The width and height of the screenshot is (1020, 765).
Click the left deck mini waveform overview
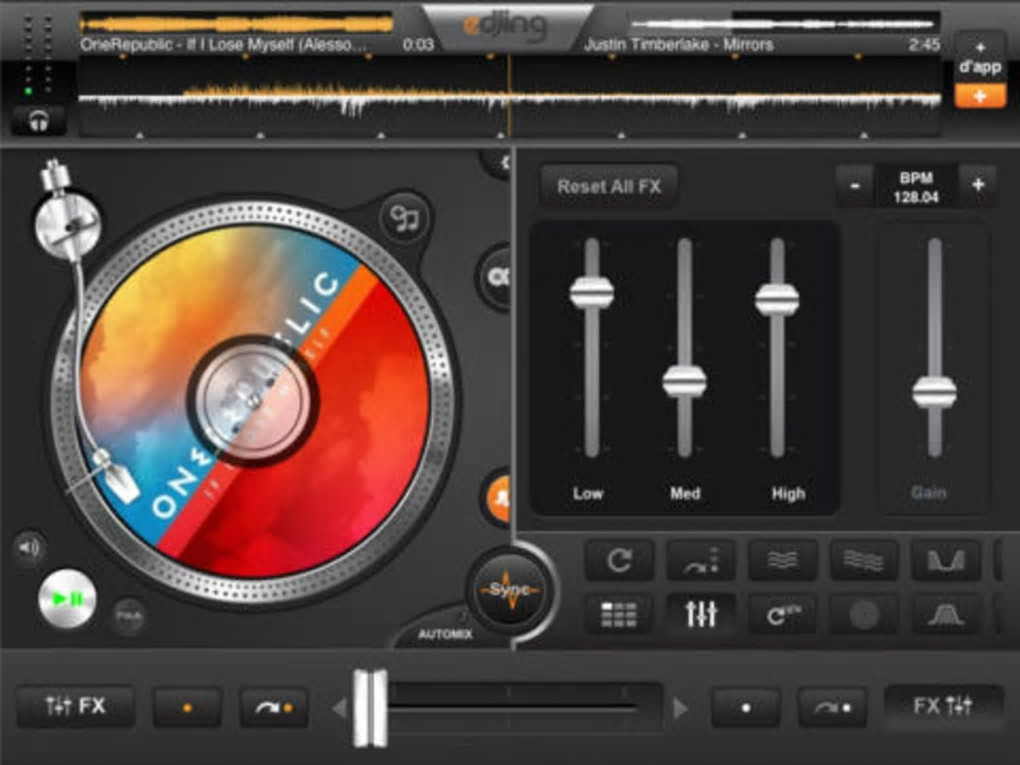(236, 23)
